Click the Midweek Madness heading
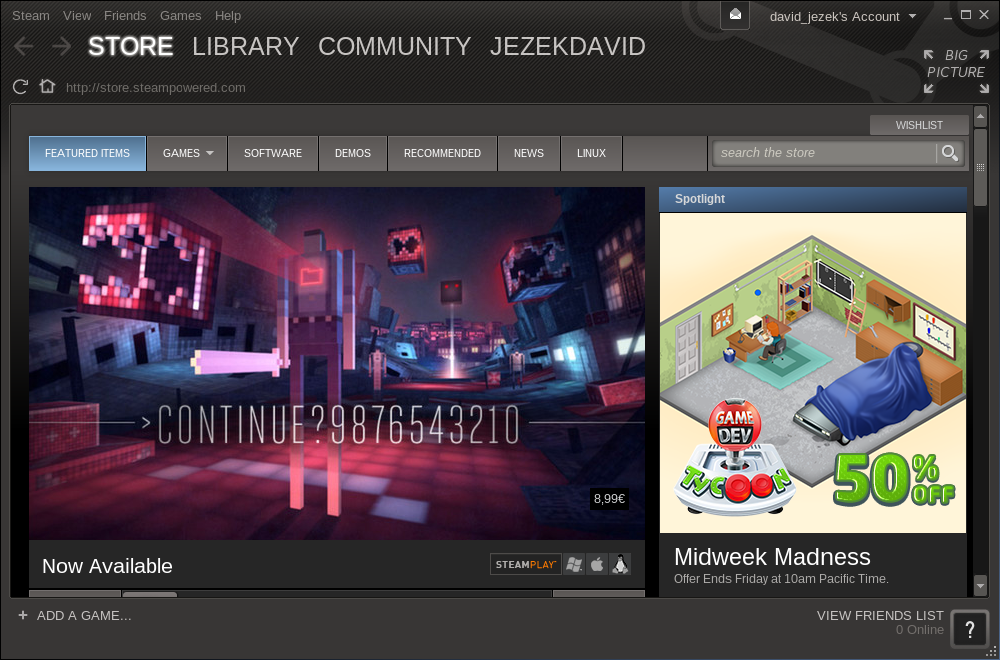 [772, 557]
